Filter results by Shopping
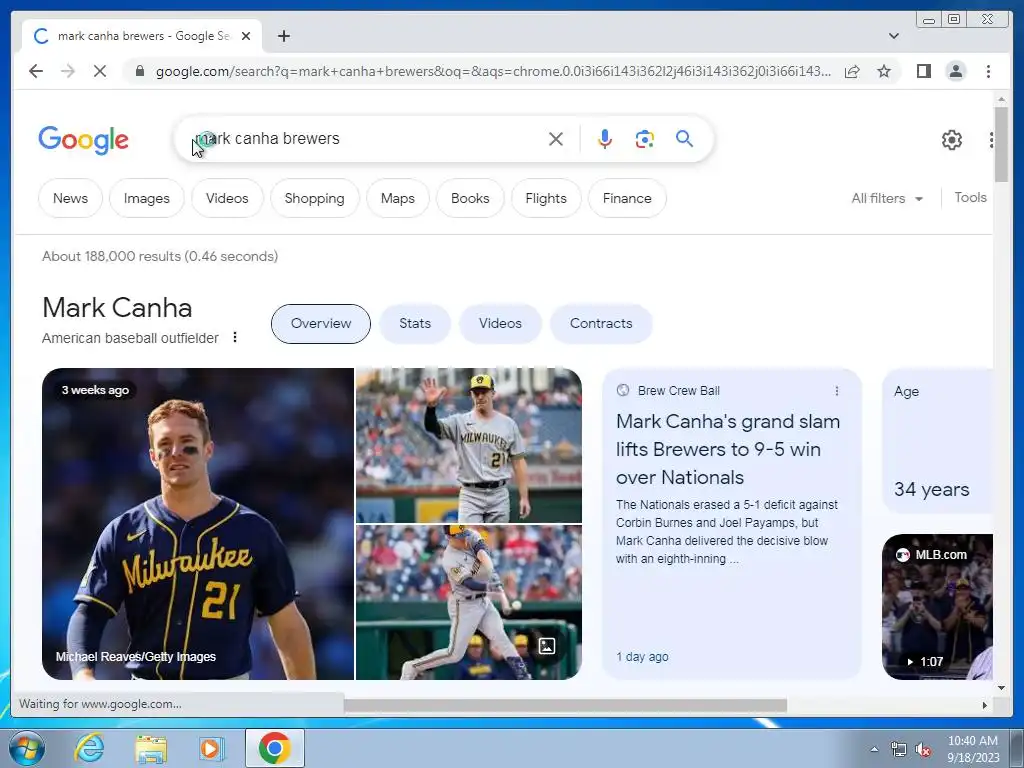 click(x=314, y=198)
